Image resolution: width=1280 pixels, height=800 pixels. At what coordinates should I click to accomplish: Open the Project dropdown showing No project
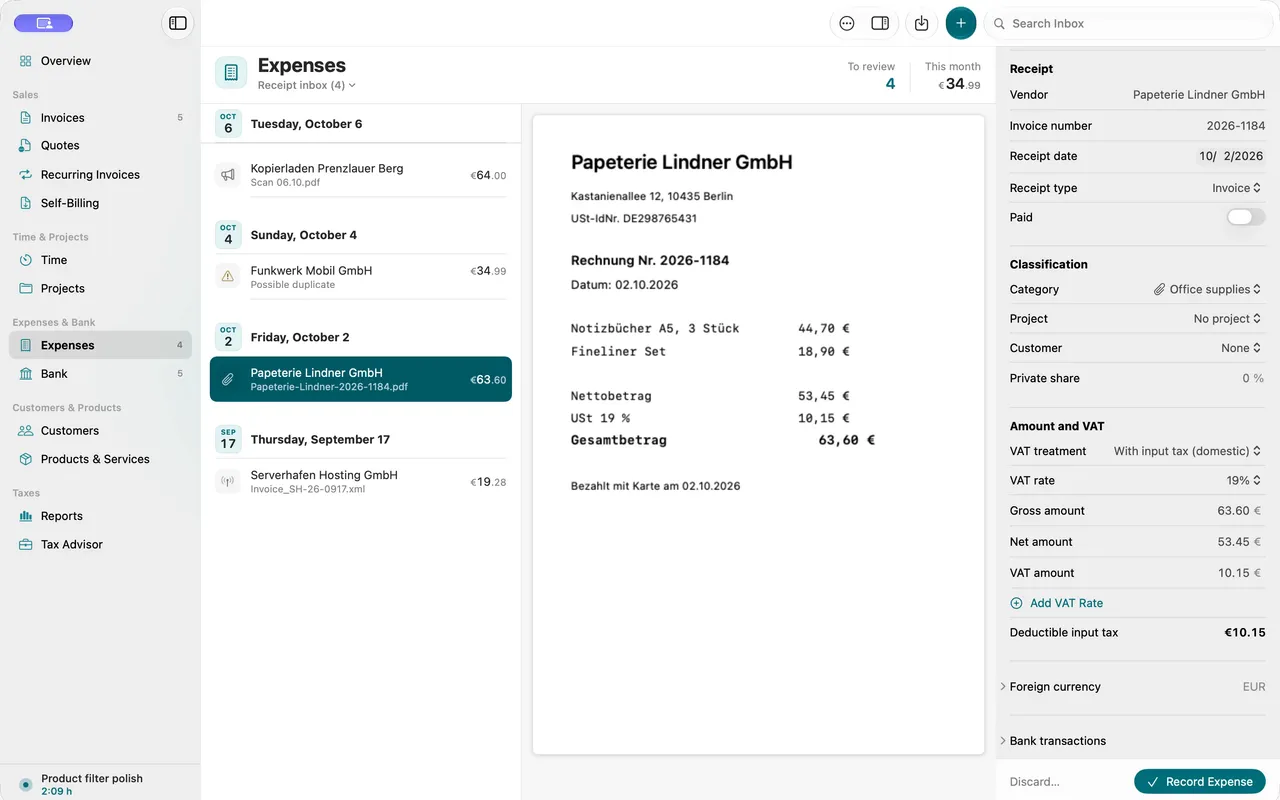(x=1228, y=319)
